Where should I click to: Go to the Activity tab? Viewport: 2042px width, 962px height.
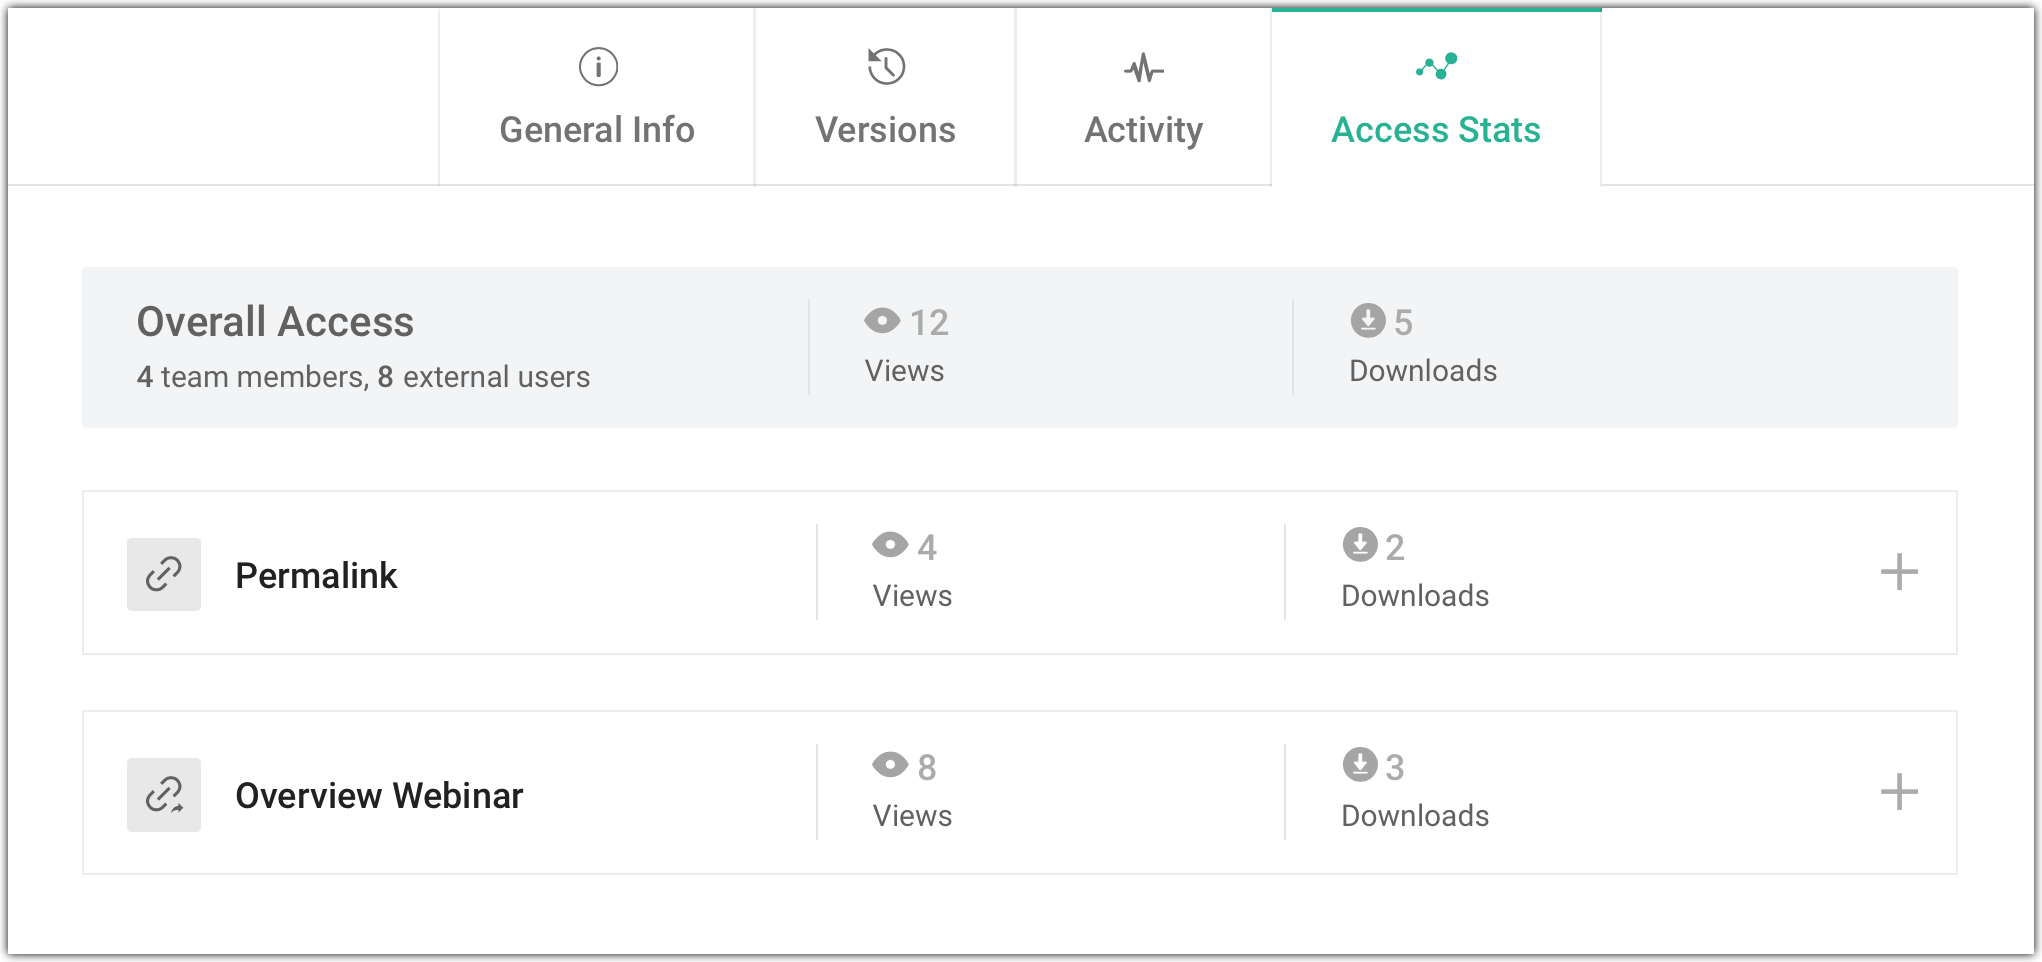(1143, 130)
